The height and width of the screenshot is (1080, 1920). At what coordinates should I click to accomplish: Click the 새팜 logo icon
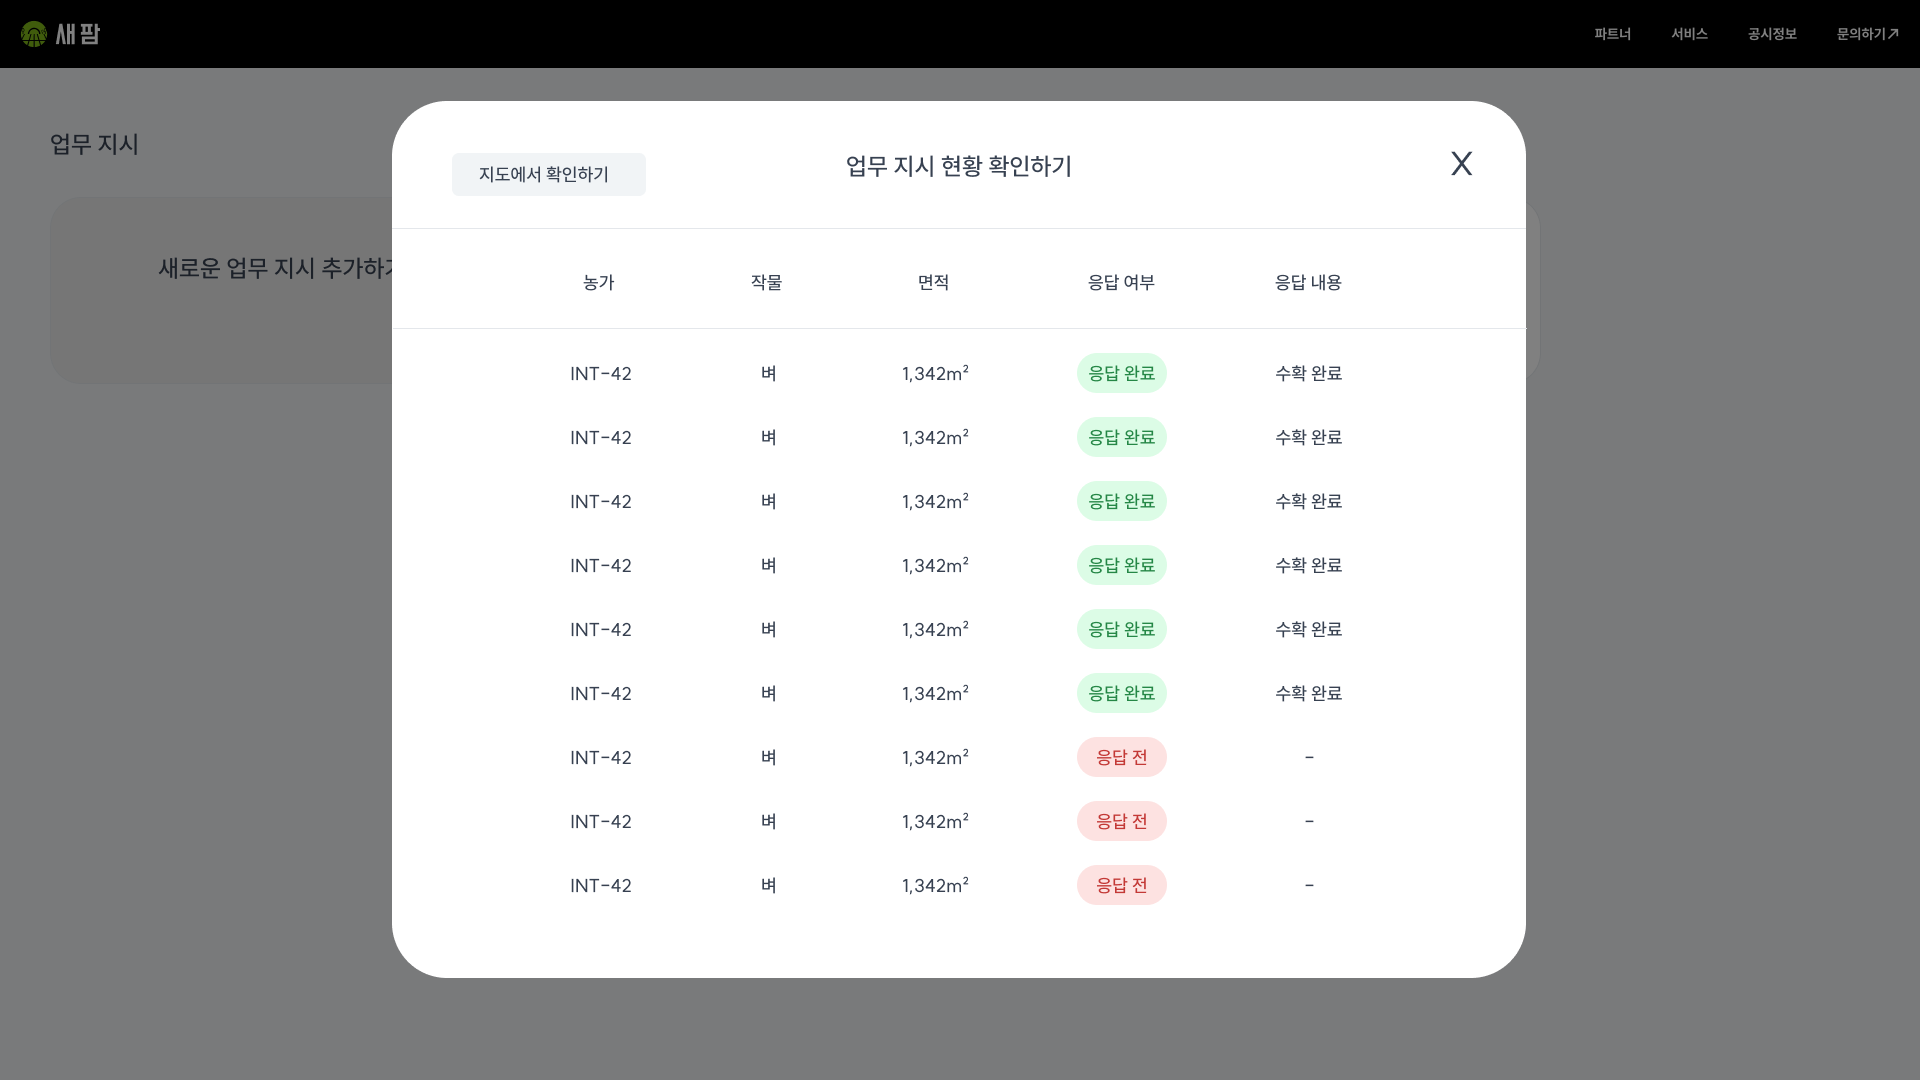(x=34, y=34)
